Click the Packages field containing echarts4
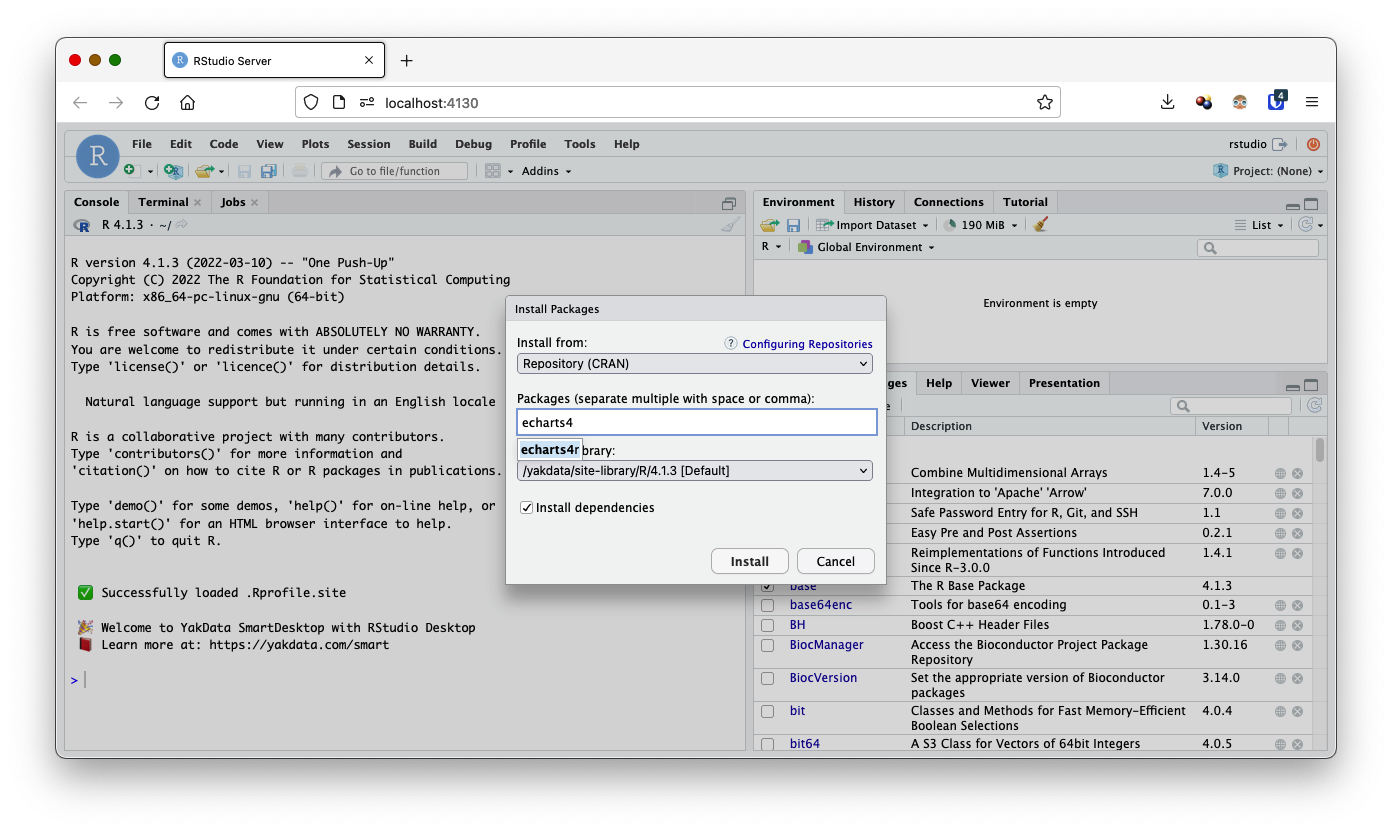1392x832 pixels. click(697, 422)
